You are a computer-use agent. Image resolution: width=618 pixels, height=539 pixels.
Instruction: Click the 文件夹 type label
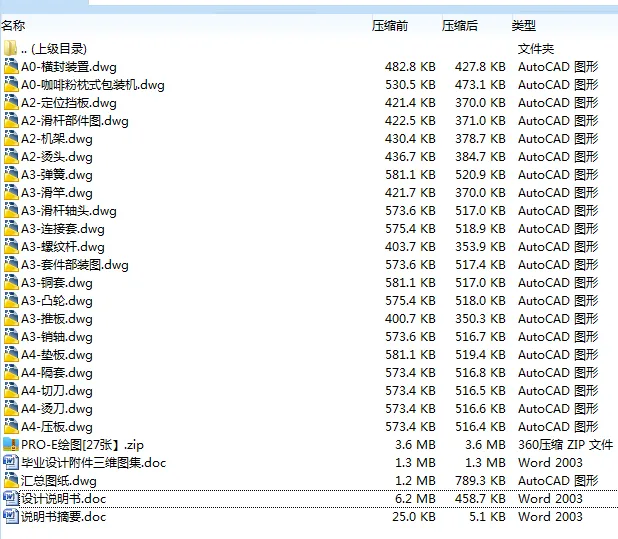pos(536,48)
